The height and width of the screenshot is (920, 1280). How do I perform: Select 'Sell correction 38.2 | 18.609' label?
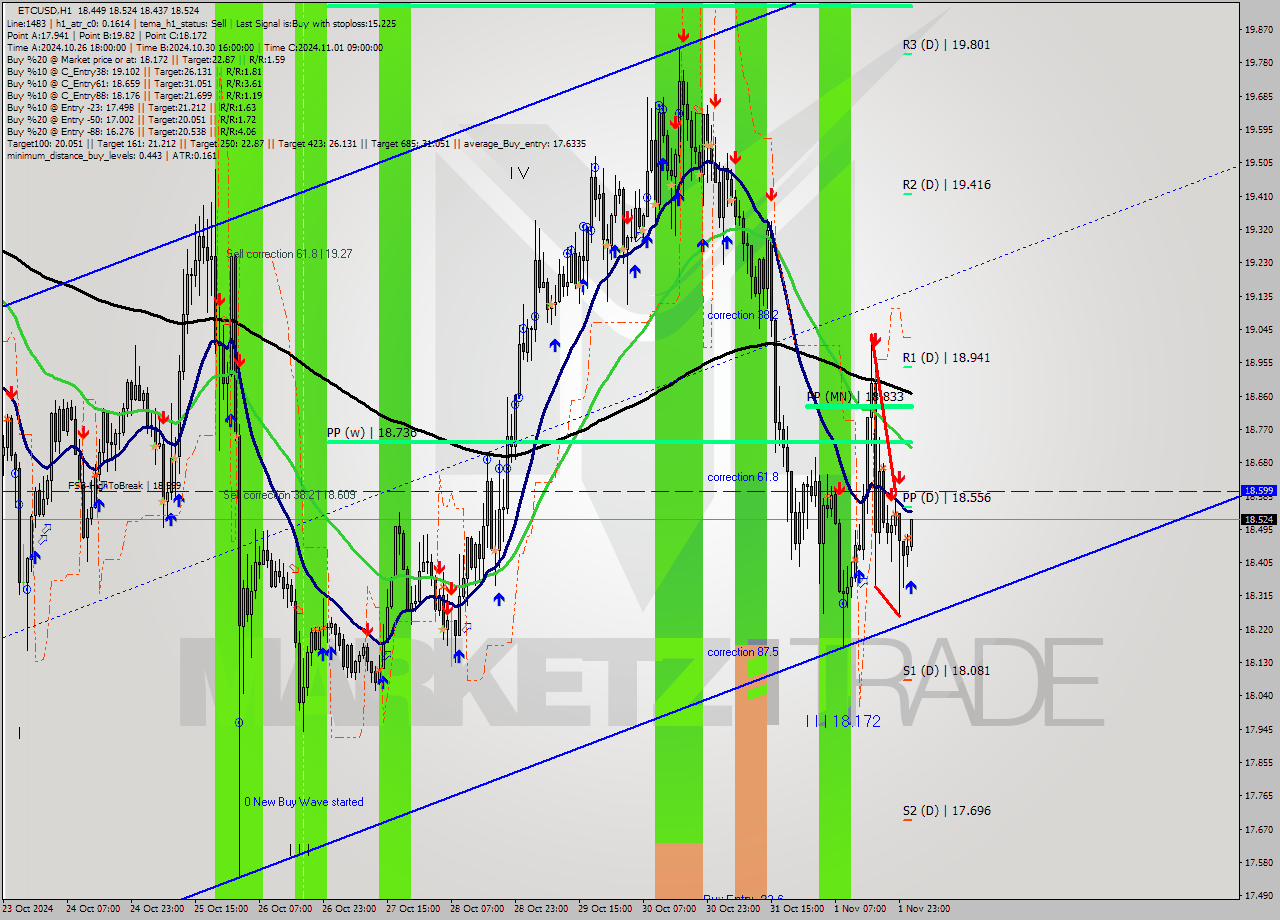click(289, 495)
